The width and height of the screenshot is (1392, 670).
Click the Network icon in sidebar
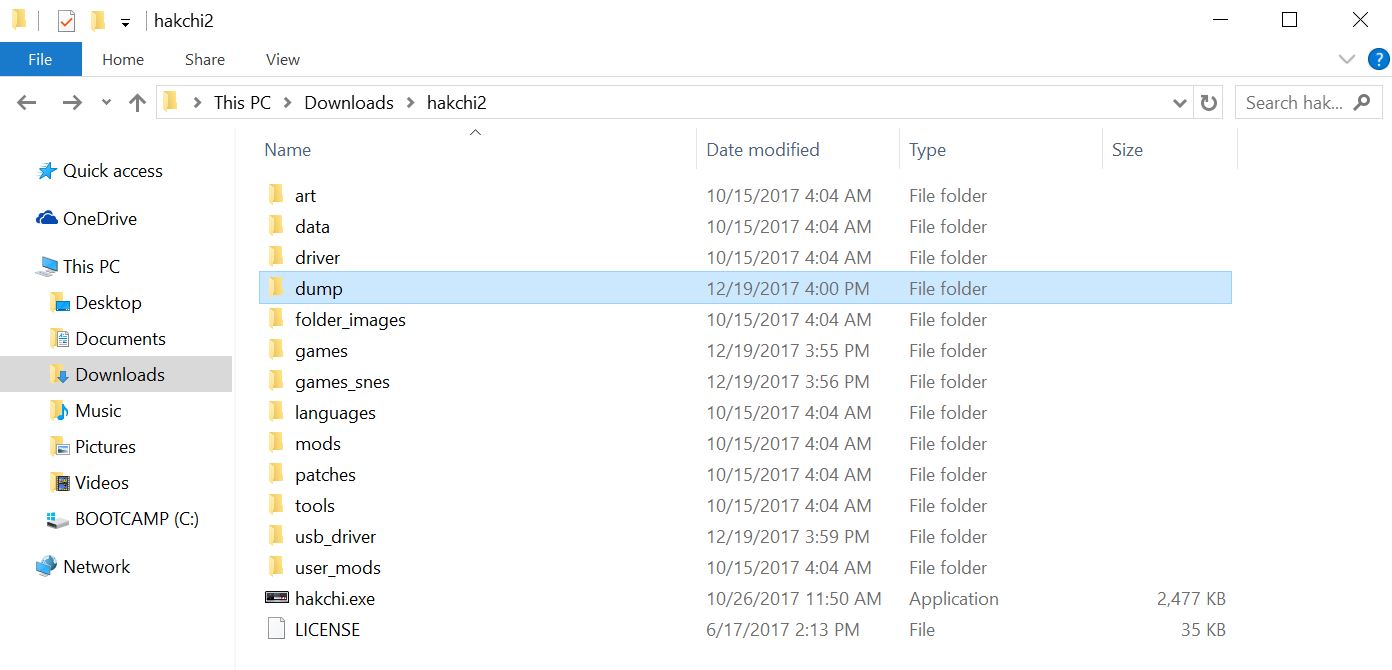(46, 567)
